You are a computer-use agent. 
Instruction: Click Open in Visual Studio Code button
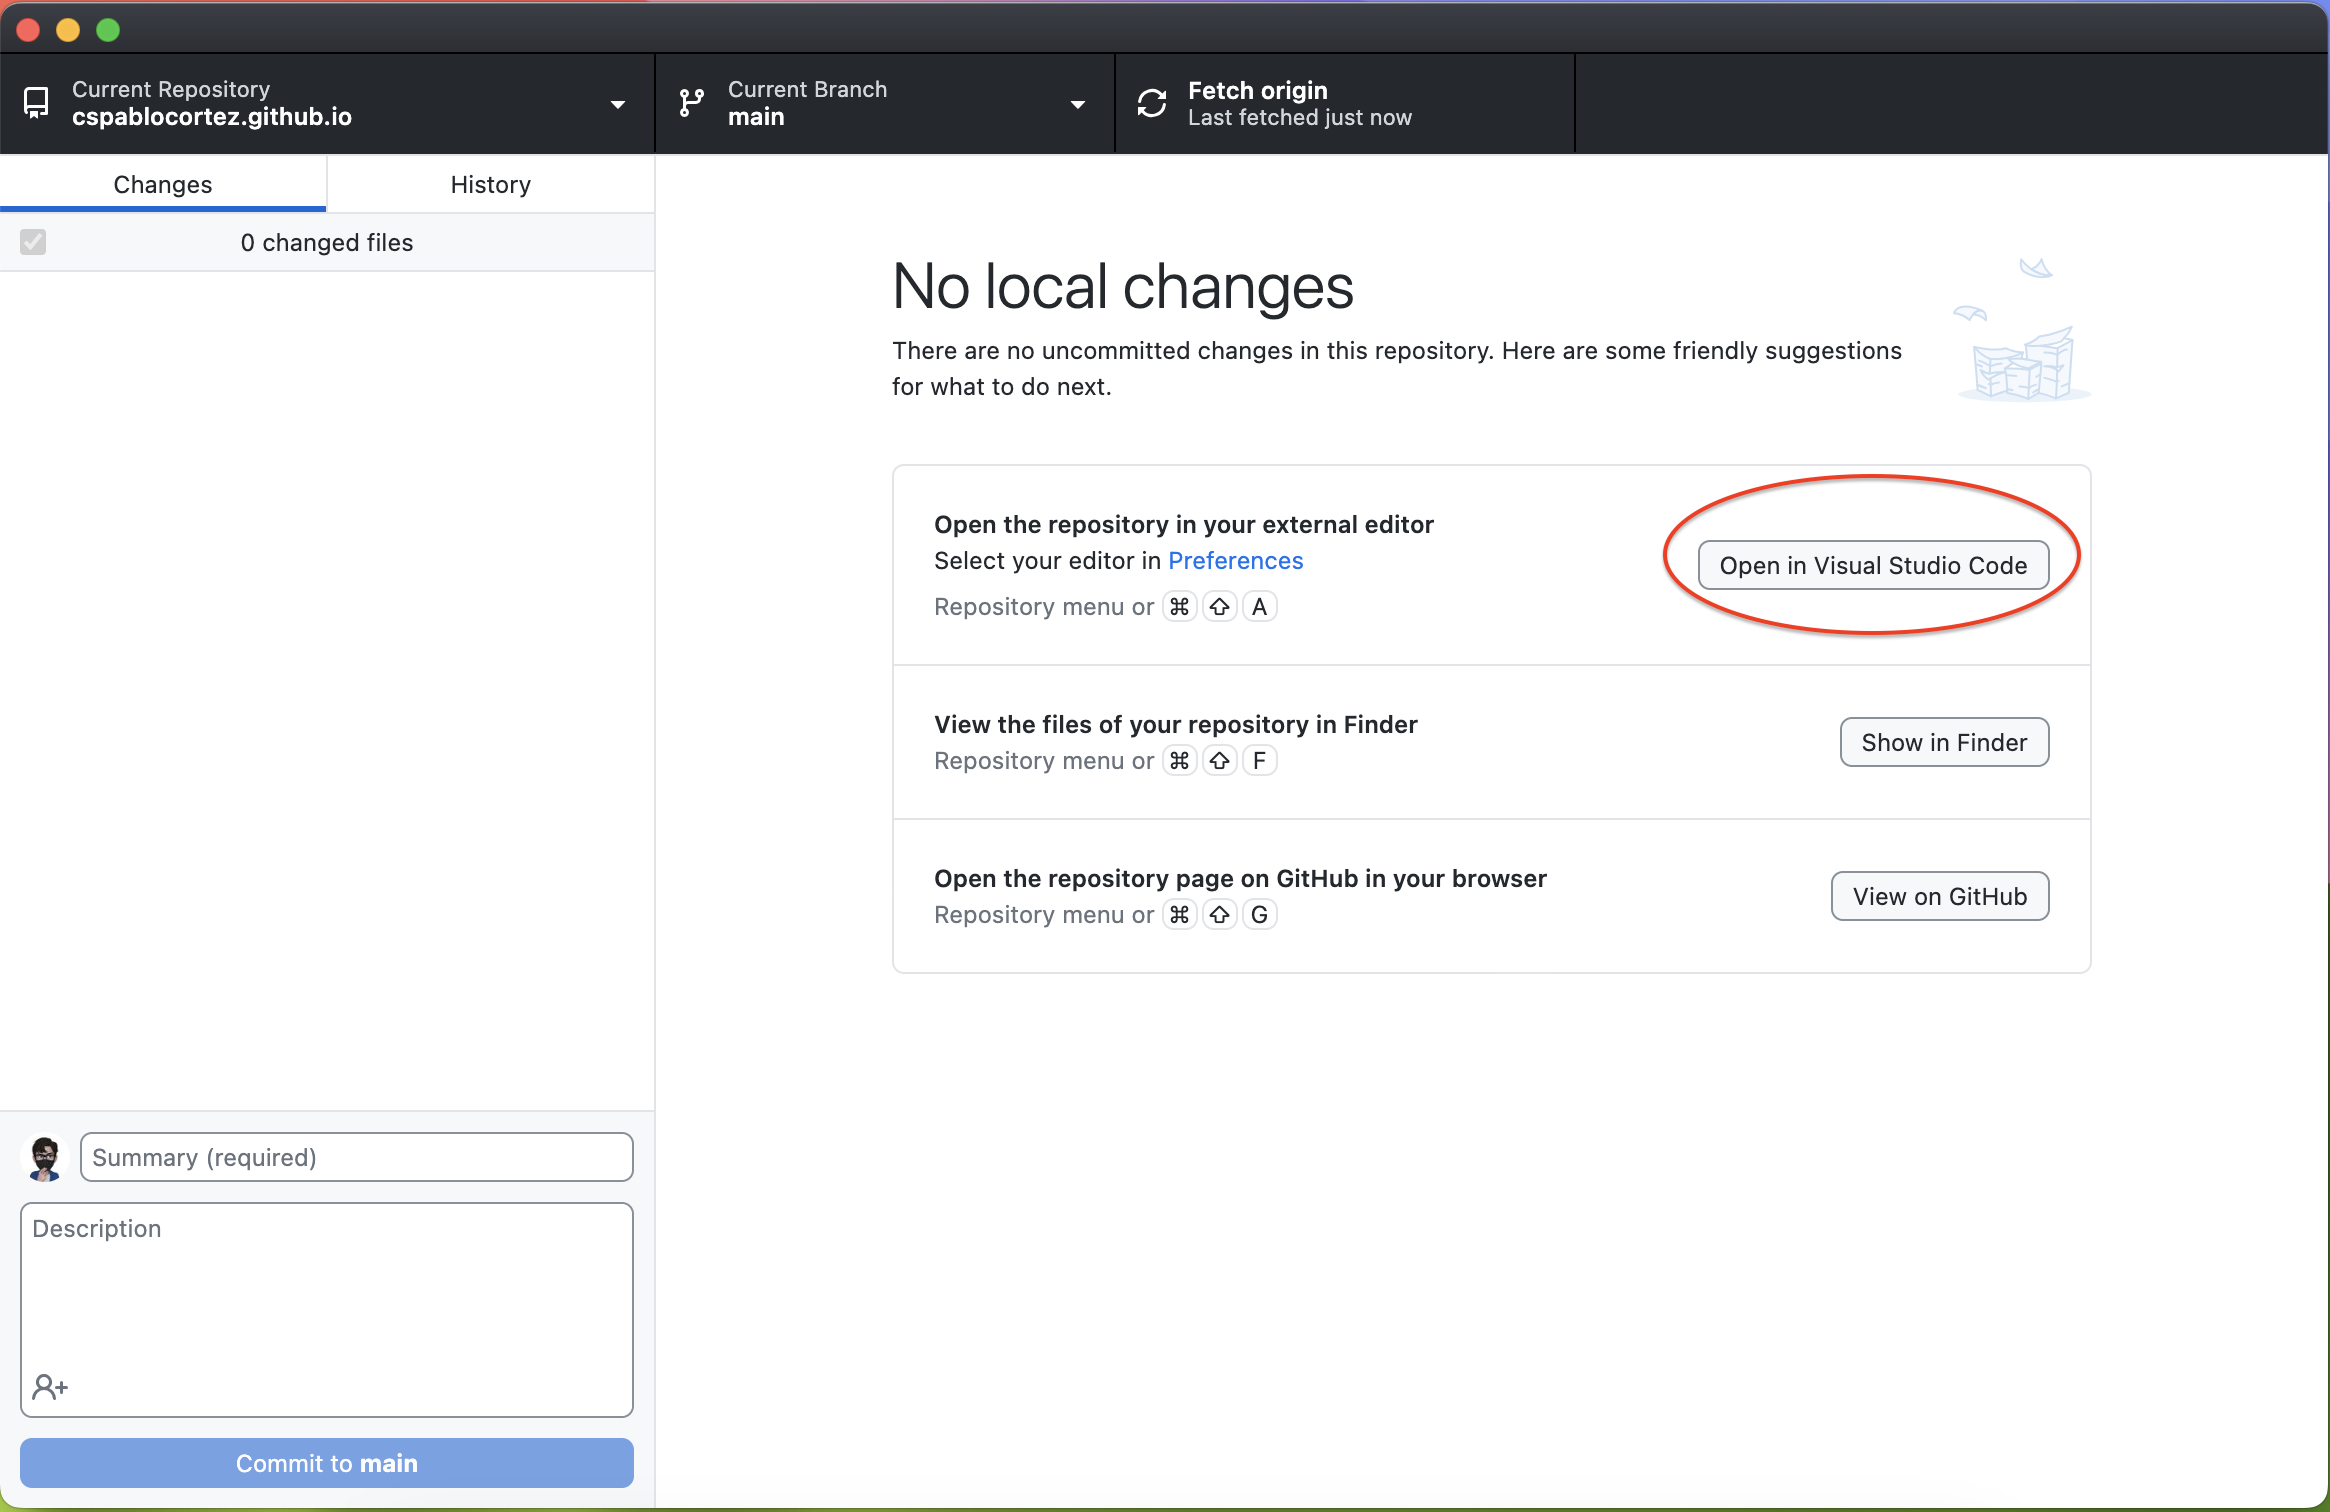coord(1873,565)
